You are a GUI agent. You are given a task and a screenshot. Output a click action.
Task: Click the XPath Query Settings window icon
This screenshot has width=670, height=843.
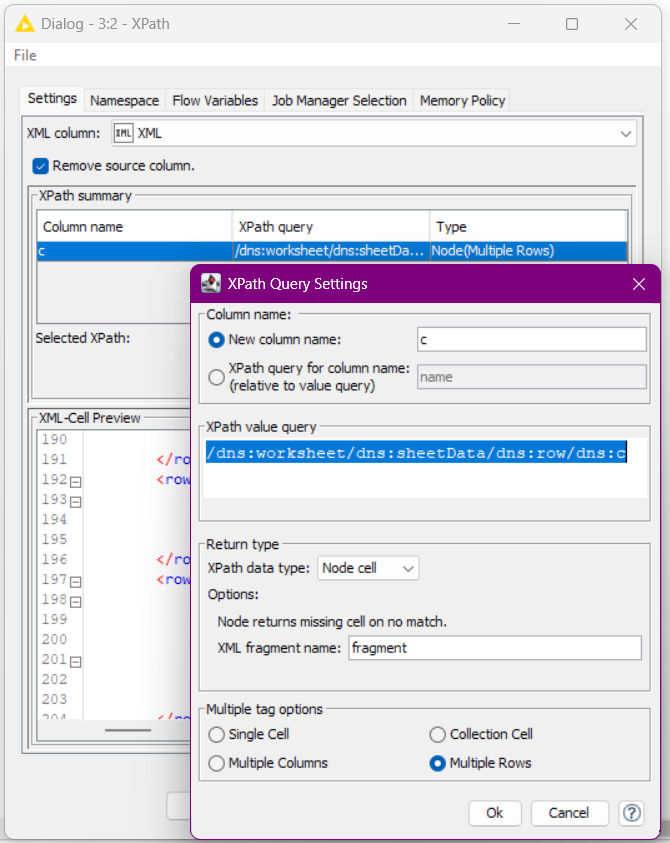(211, 283)
